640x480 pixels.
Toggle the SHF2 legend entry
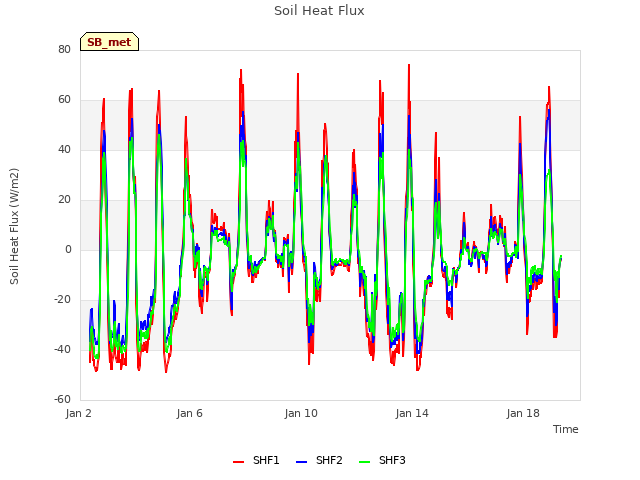(319, 460)
